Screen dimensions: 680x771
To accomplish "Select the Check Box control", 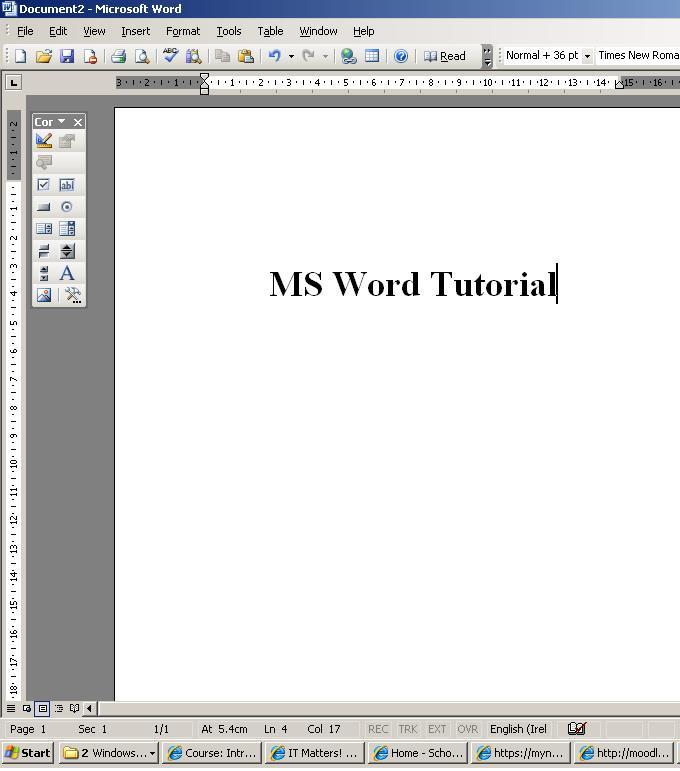I will [44, 185].
